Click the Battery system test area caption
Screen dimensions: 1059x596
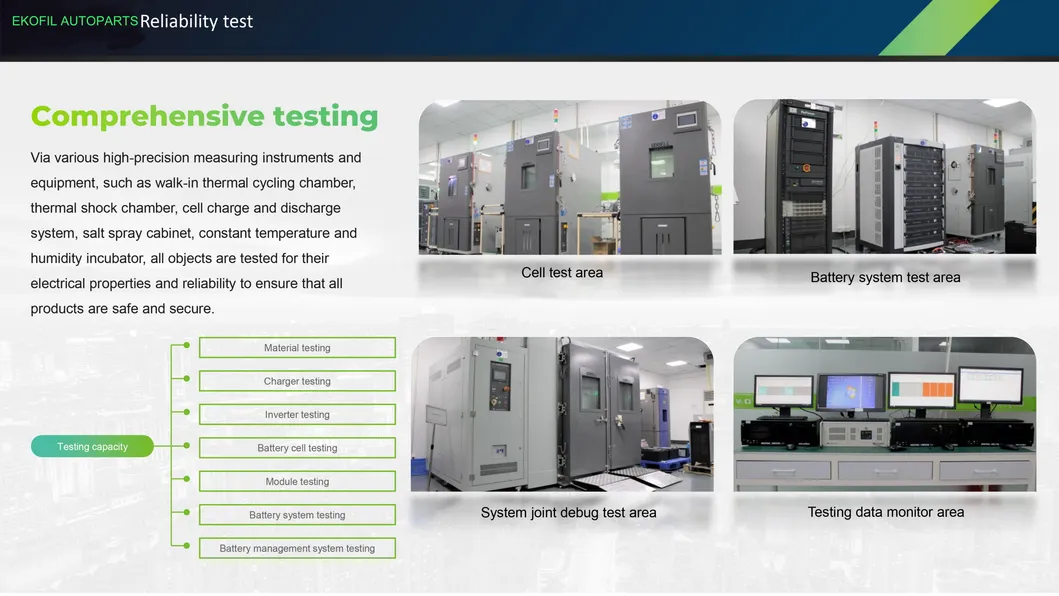pyautogui.click(x=885, y=278)
